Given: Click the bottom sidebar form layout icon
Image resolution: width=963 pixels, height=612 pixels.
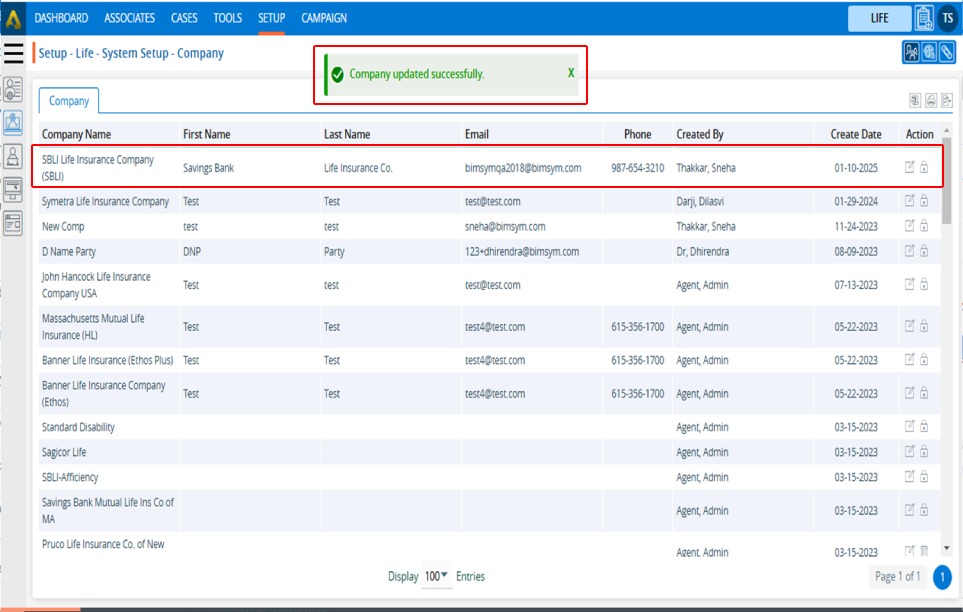Looking at the screenshot, I should [x=13, y=222].
